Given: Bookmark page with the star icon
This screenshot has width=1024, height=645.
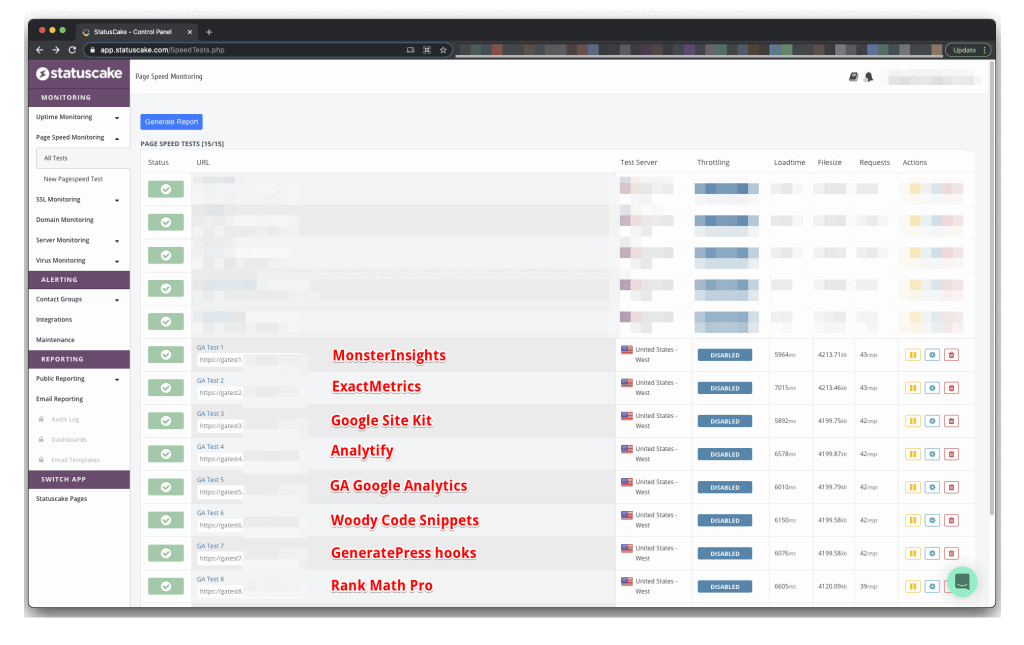Looking at the screenshot, I should (x=443, y=50).
